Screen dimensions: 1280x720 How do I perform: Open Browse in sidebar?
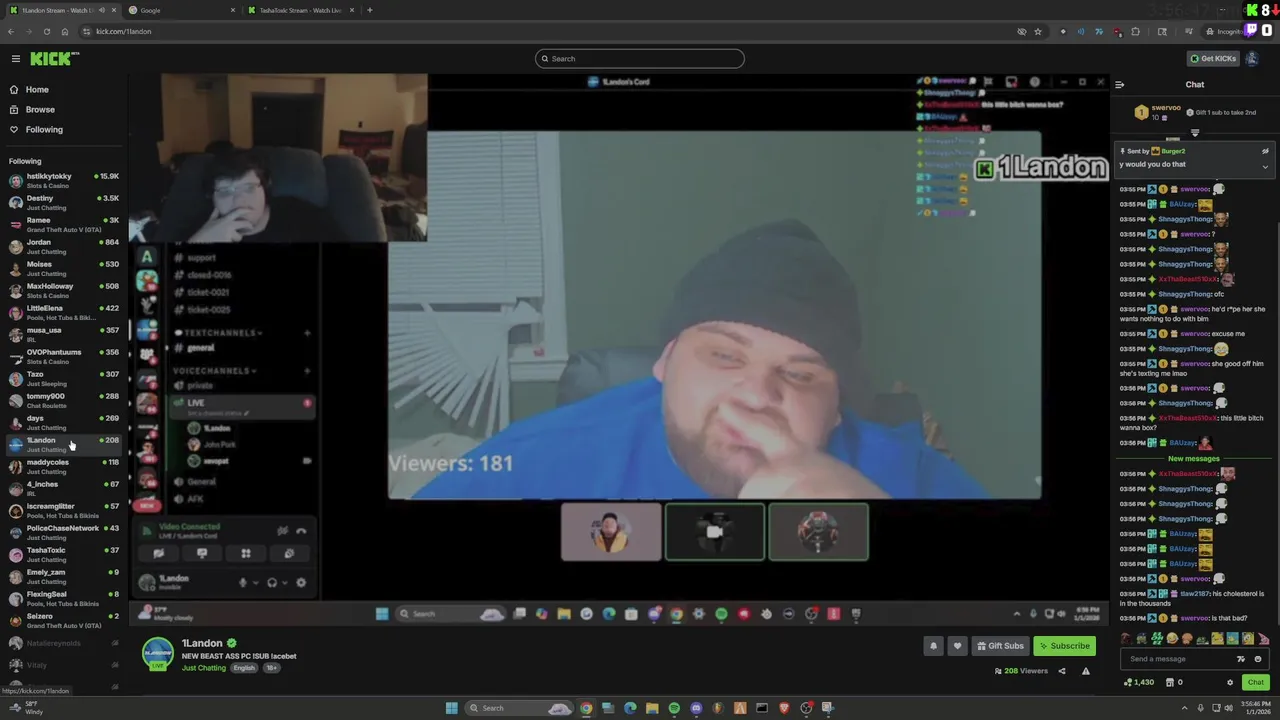point(40,110)
